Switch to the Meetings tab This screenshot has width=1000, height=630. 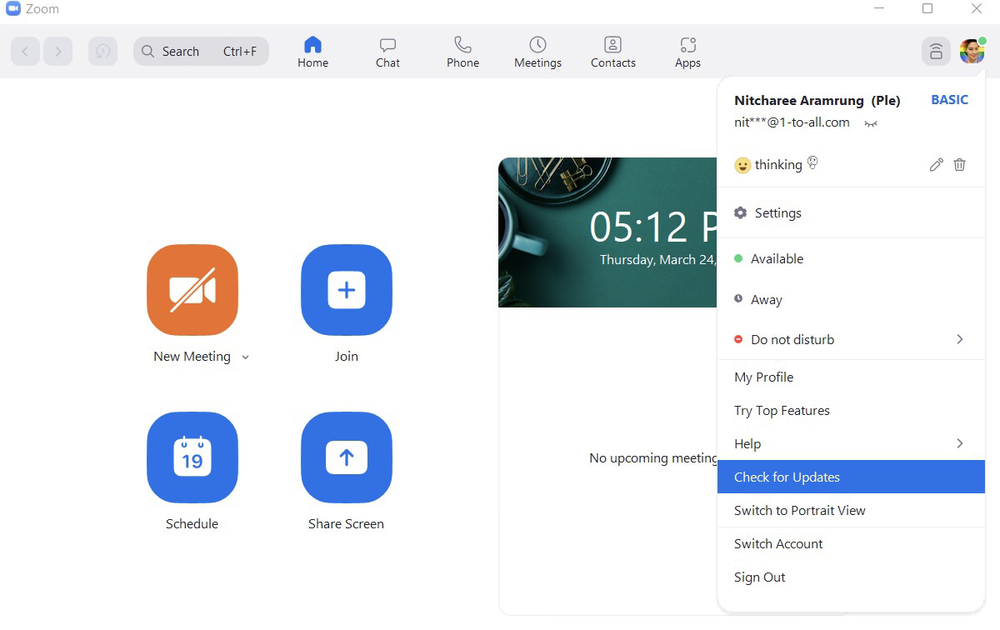[538, 52]
